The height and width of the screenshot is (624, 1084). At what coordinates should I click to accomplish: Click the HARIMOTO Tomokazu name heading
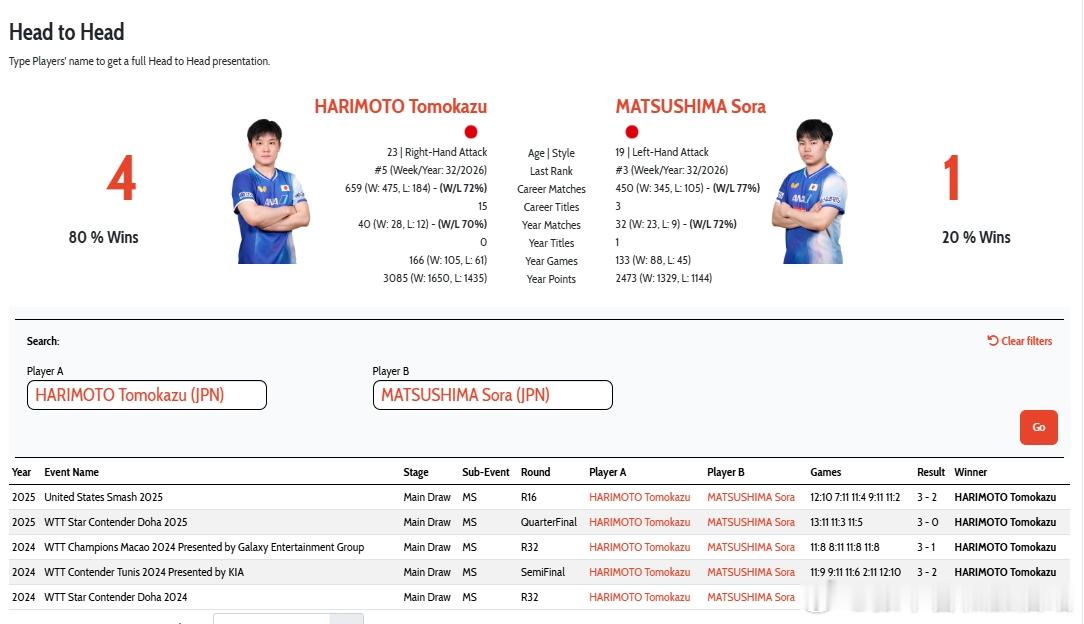click(400, 106)
